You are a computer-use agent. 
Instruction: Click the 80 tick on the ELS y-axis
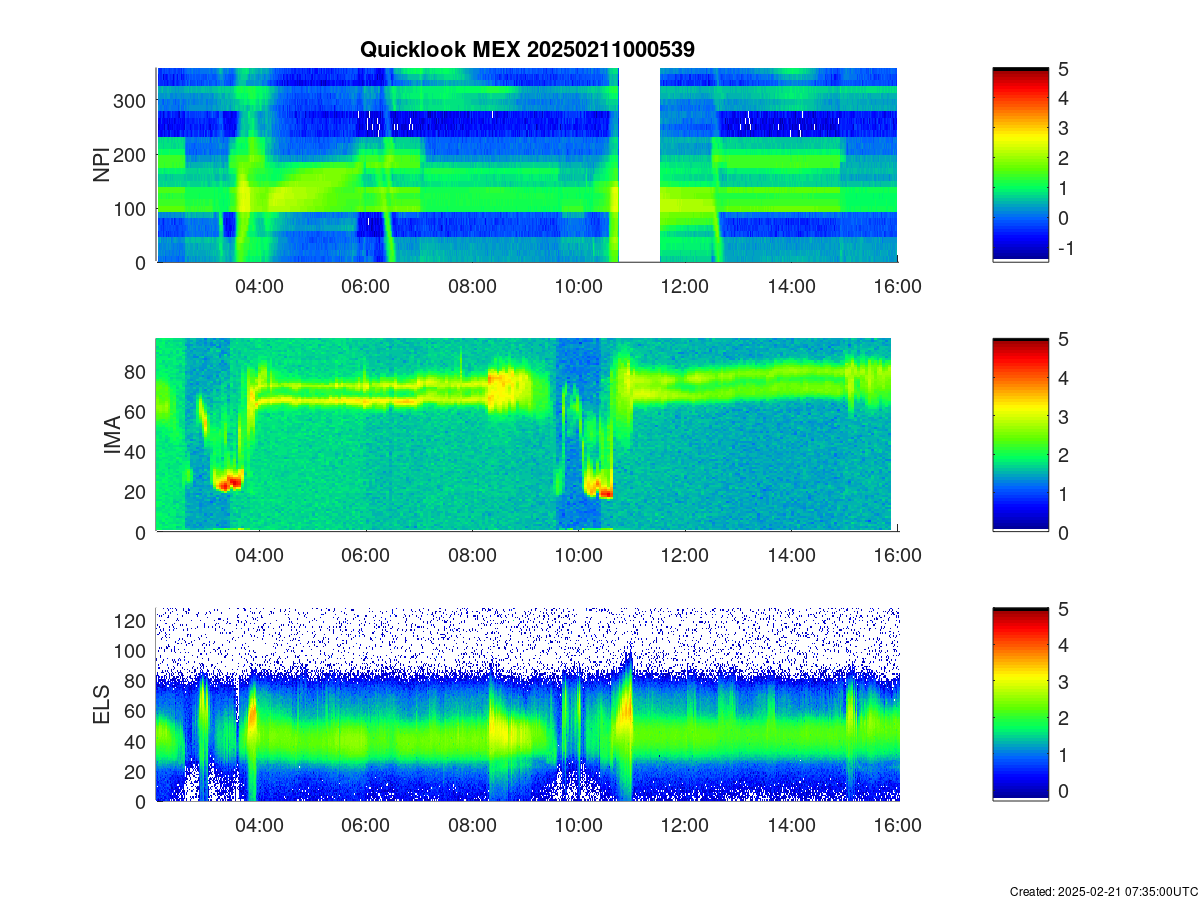[x=137, y=681]
